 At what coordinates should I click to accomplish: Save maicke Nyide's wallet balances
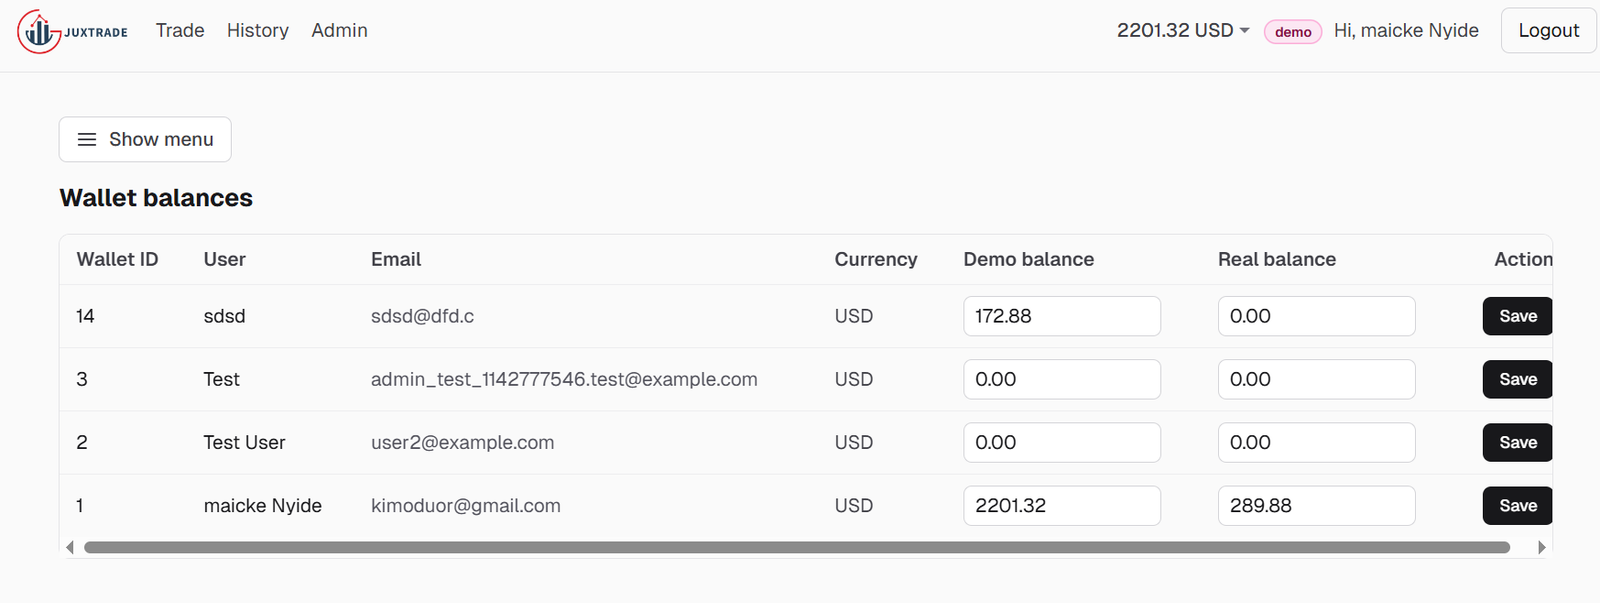(x=1517, y=506)
